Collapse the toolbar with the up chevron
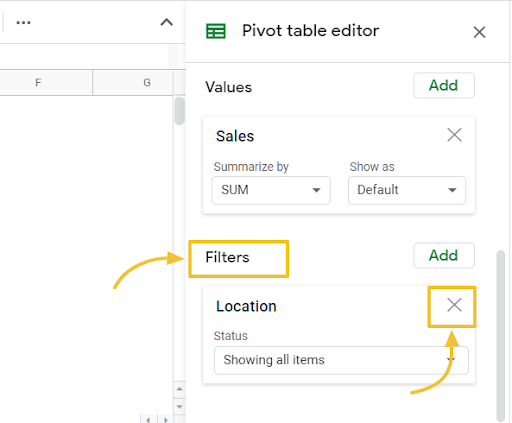 166,22
